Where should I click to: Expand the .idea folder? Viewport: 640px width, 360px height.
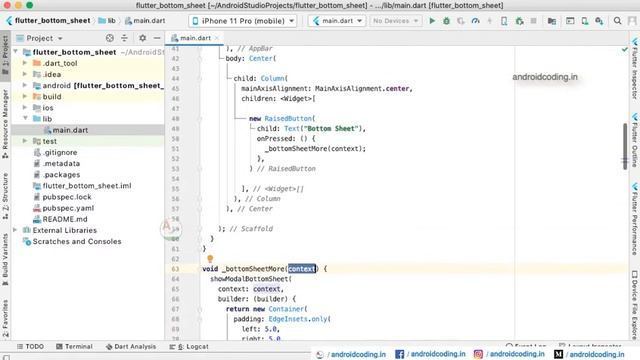click(25, 74)
